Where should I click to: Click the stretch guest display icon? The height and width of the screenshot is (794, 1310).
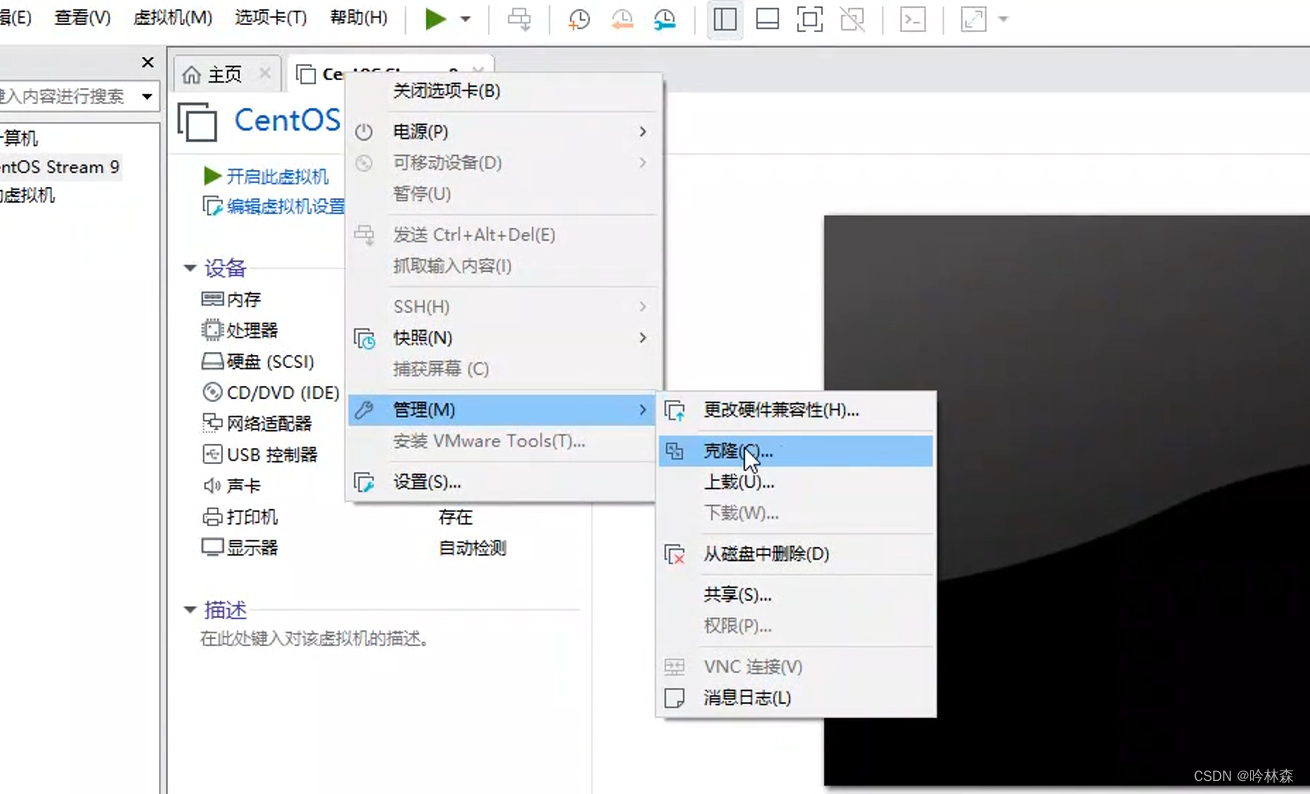[x=973, y=19]
